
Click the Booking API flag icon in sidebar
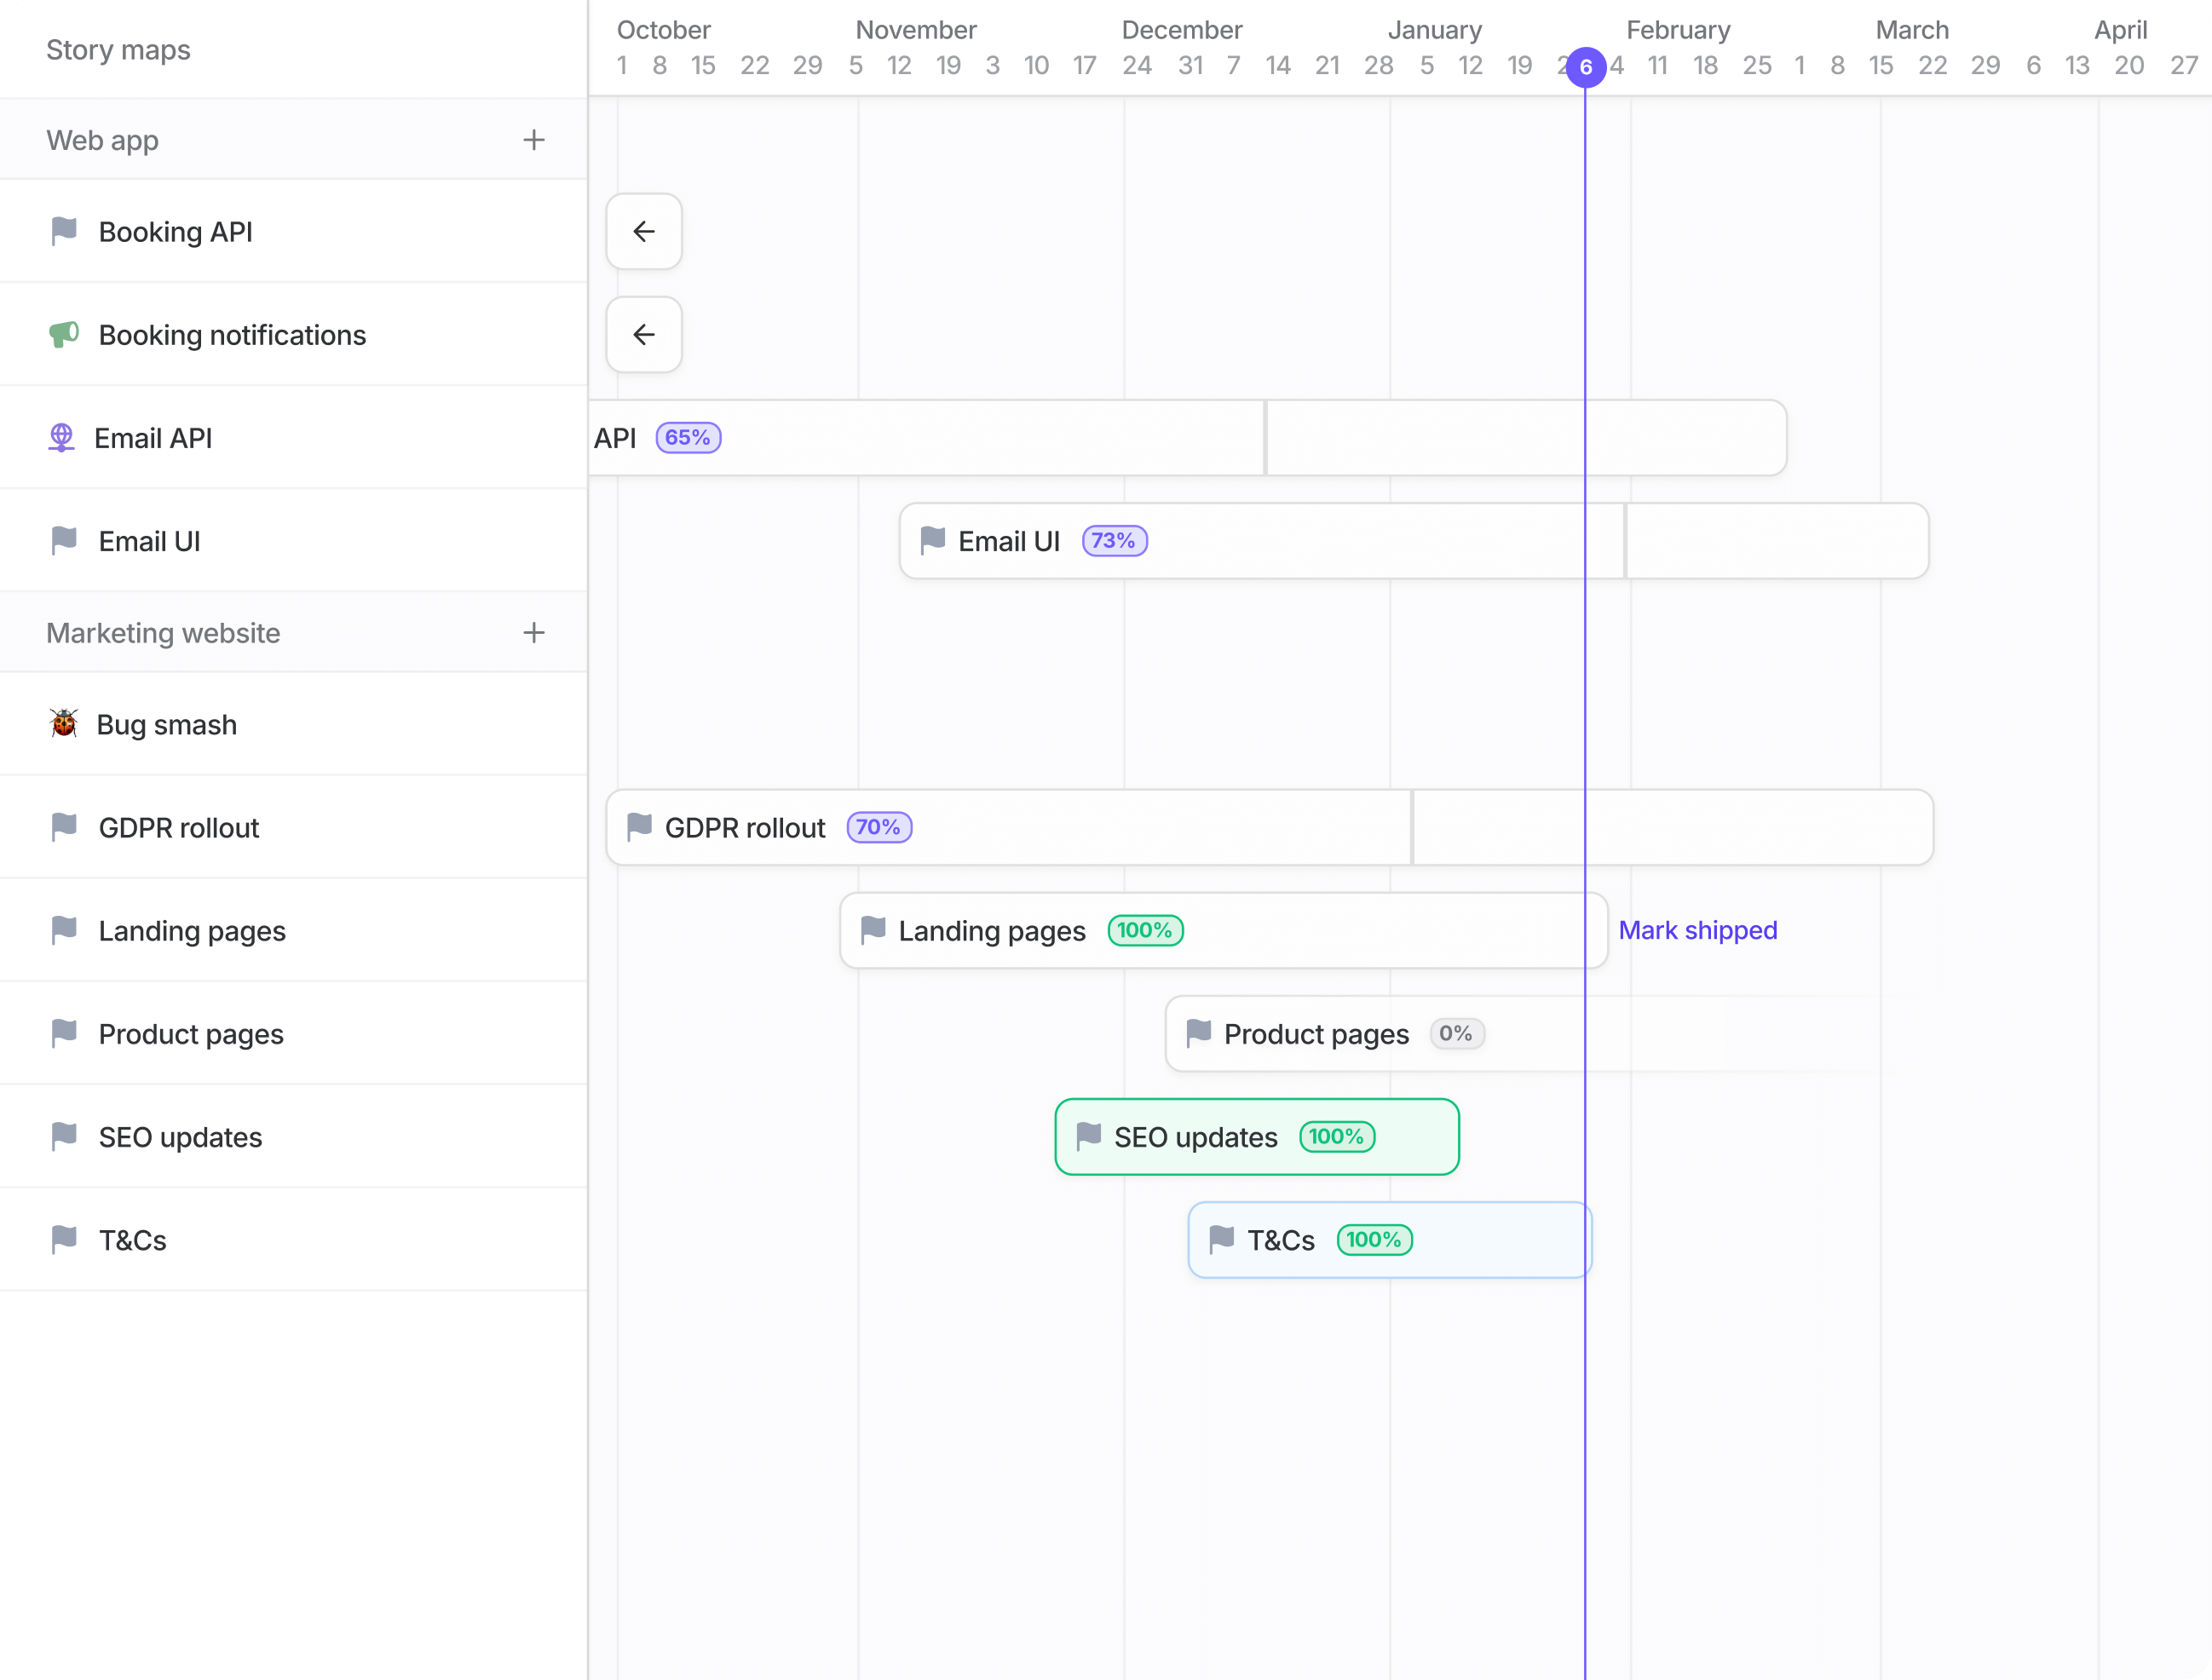pyautogui.click(x=64, y=231)
